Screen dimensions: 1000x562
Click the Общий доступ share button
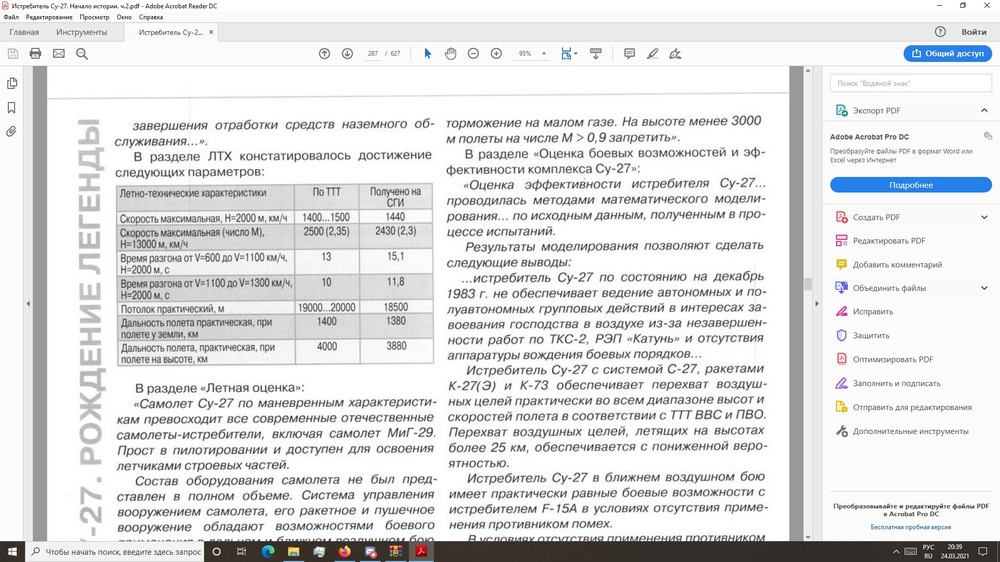[948, 54]
